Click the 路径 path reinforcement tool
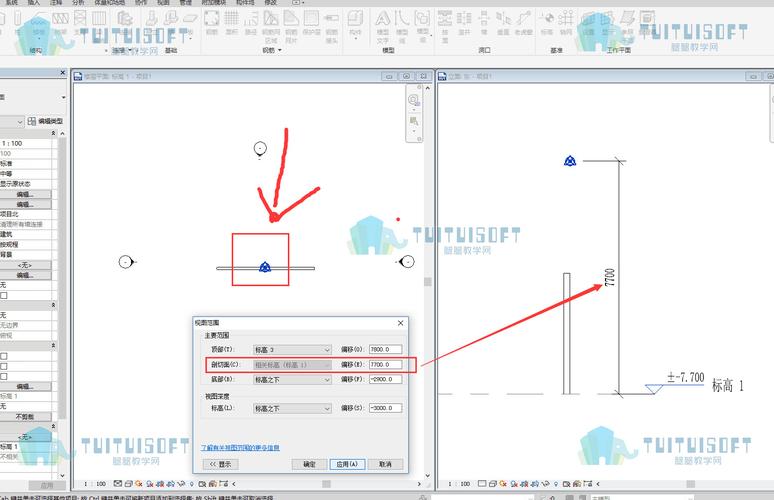The image size is (774, 500). pyautogui.click(x=251, y=24)
